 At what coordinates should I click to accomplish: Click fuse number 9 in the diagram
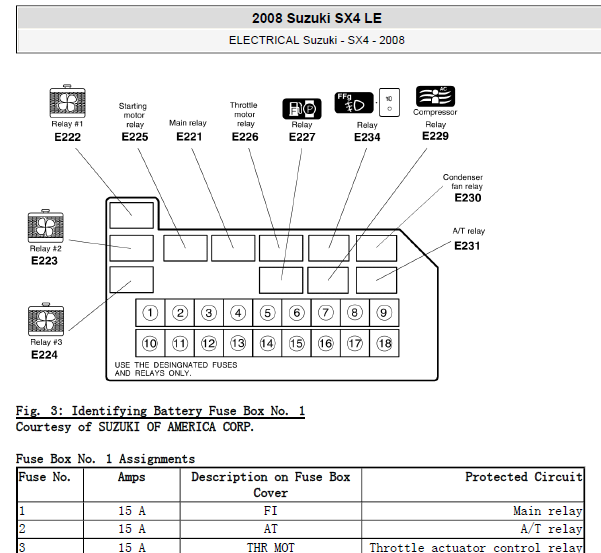(x=384, y=313)
